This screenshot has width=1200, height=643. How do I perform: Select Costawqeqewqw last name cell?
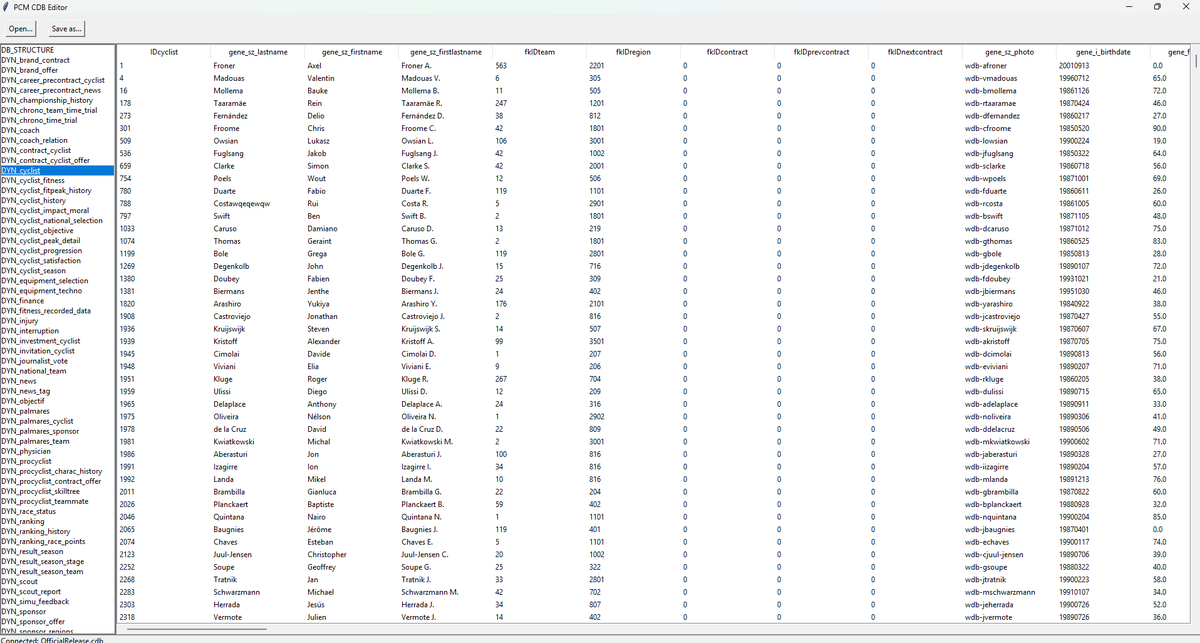(241, 203)
